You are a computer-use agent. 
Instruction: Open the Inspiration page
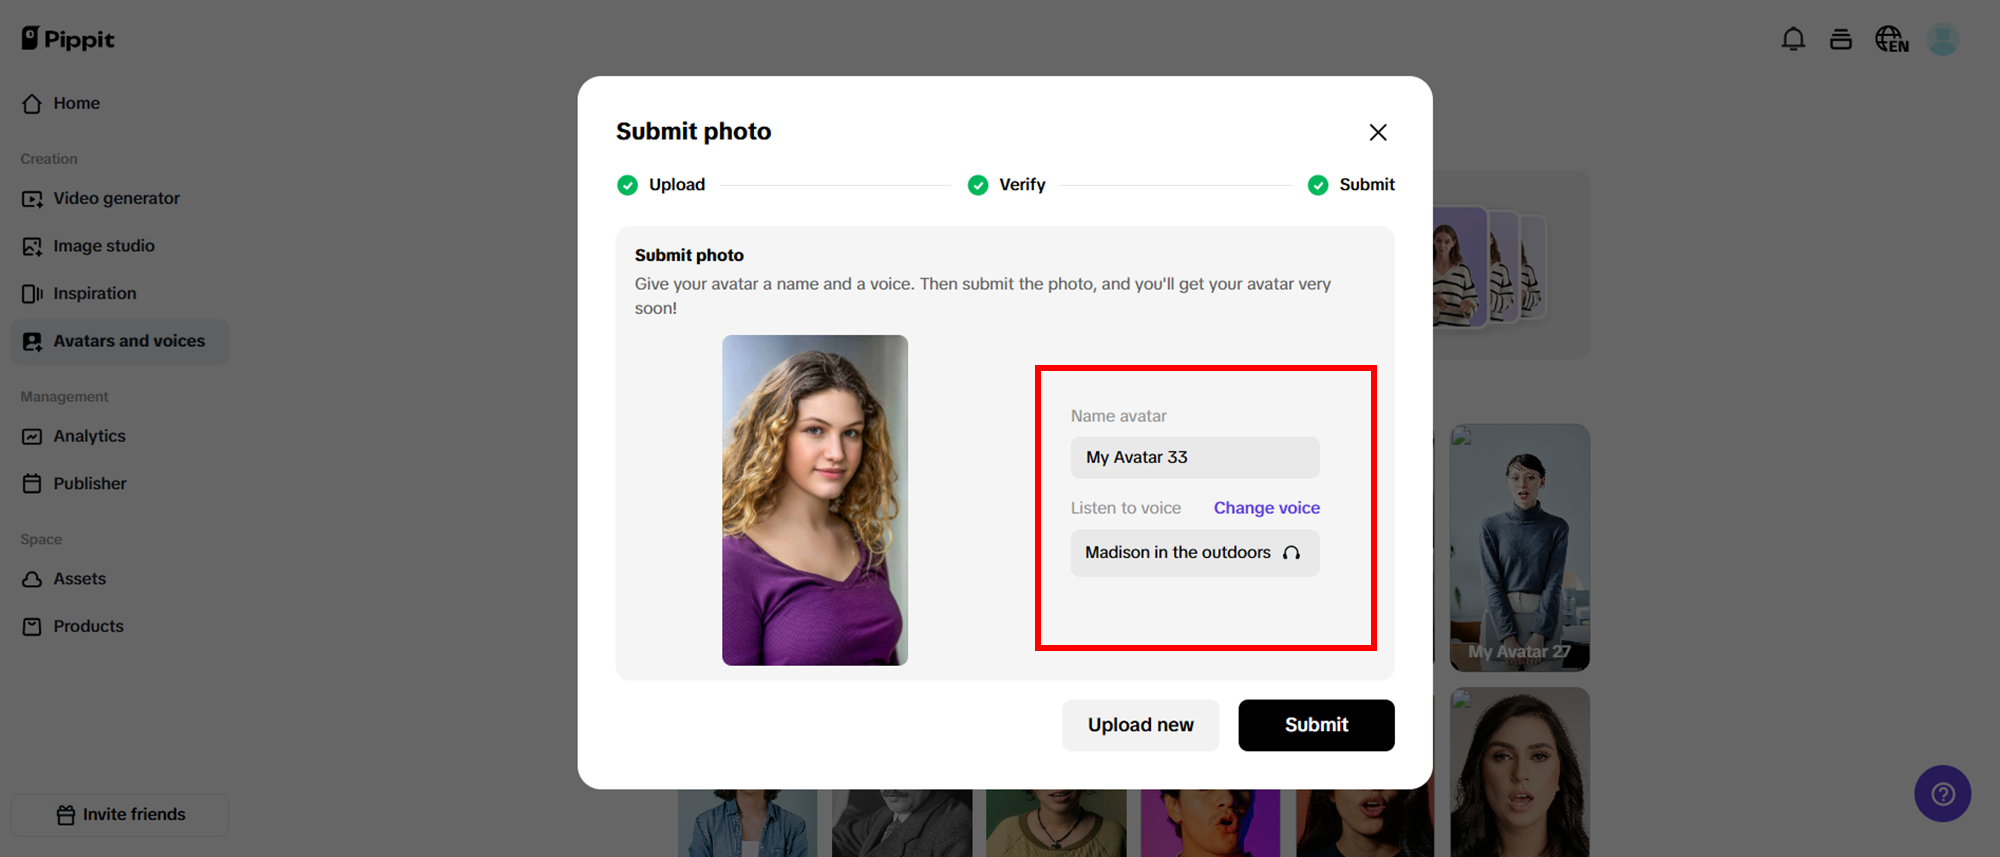tap(94, 293)
